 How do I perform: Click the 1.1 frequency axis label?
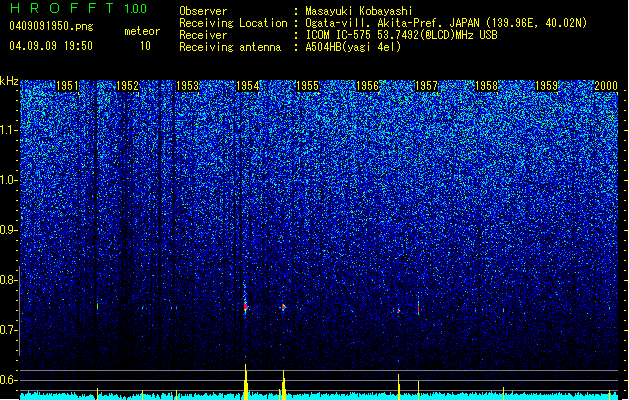click(9, 130)
